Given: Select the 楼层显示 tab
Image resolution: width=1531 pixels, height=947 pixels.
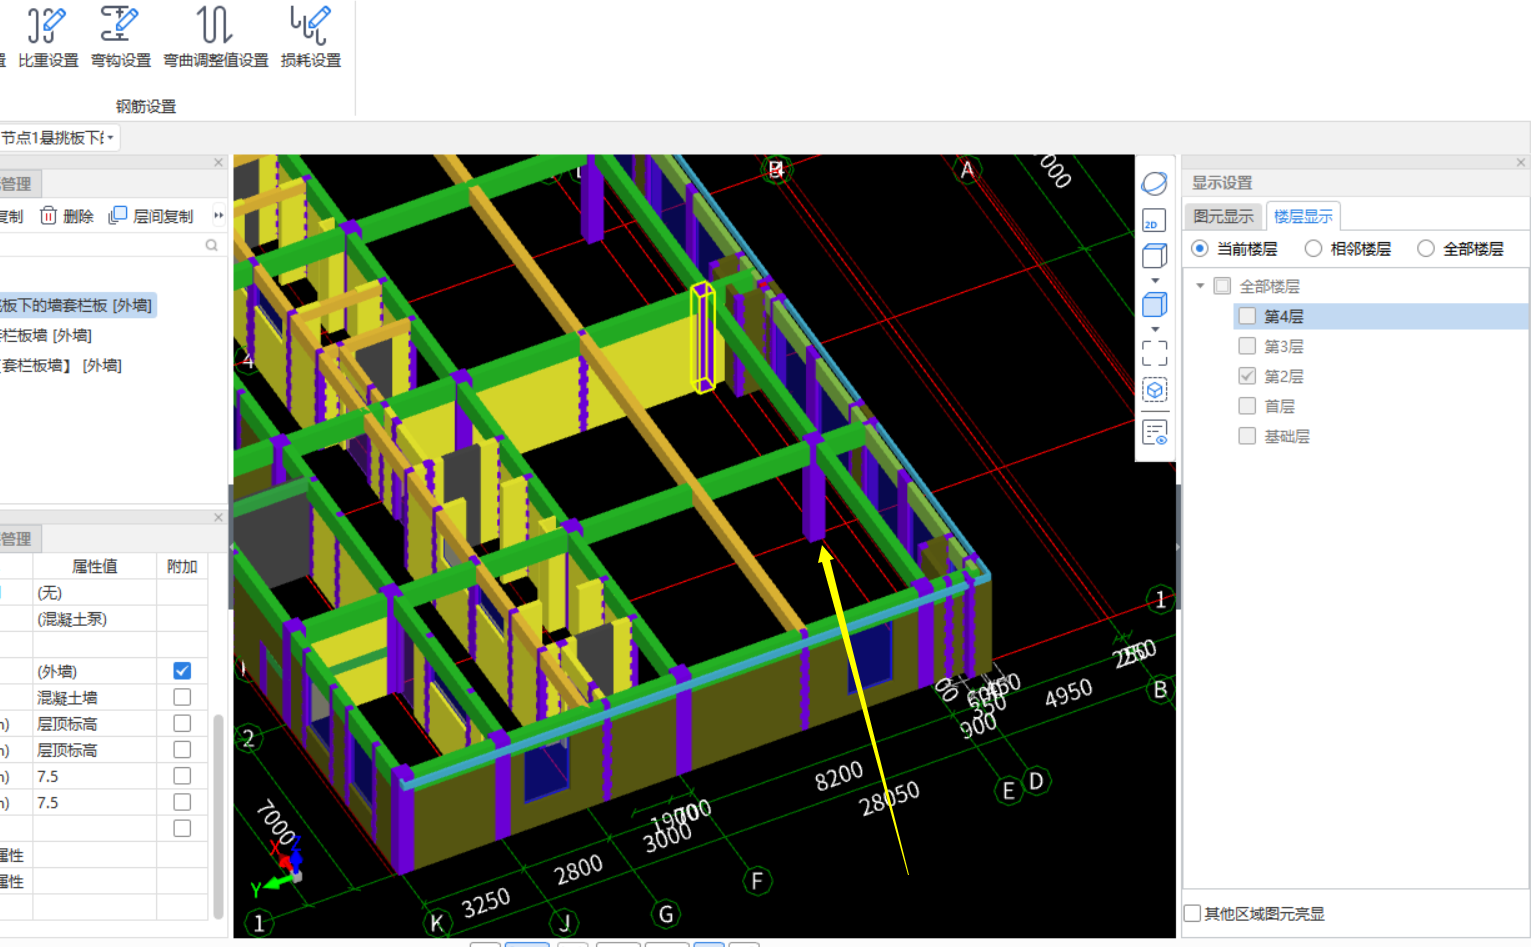Looking at the screenshot, I should [x=1302, y=217].
